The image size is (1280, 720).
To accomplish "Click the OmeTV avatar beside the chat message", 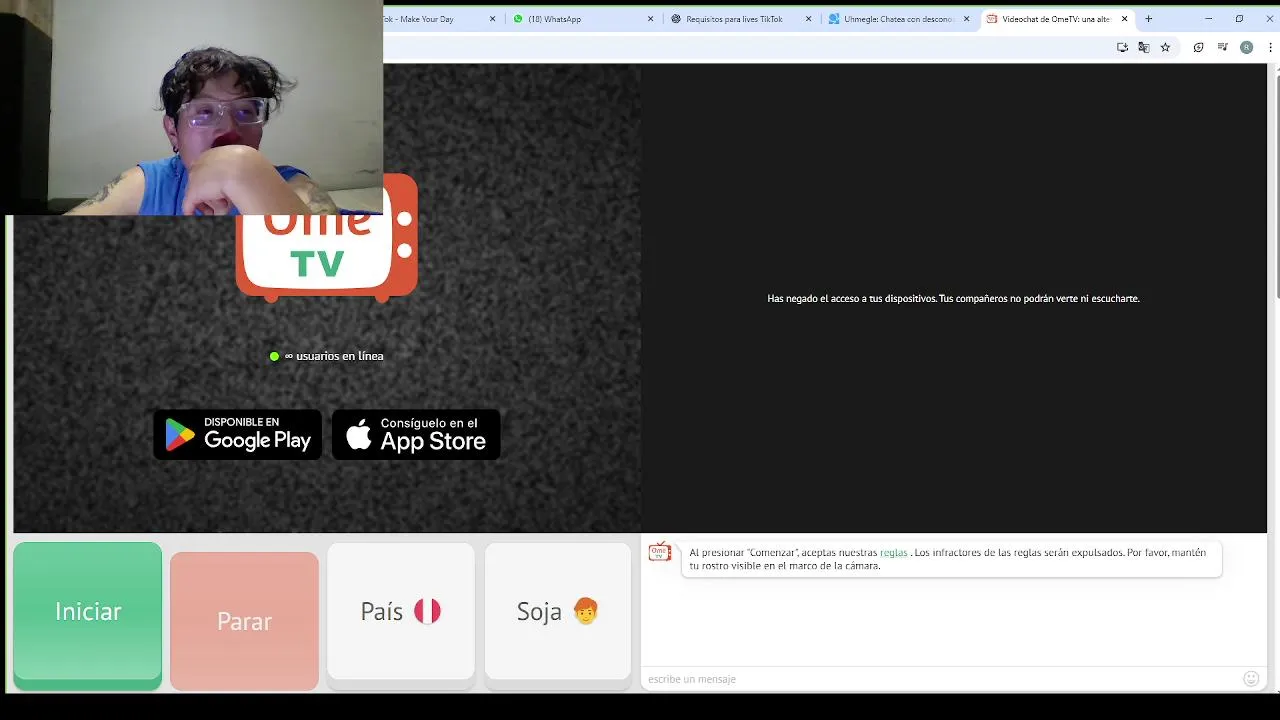I will coord(659,552).
